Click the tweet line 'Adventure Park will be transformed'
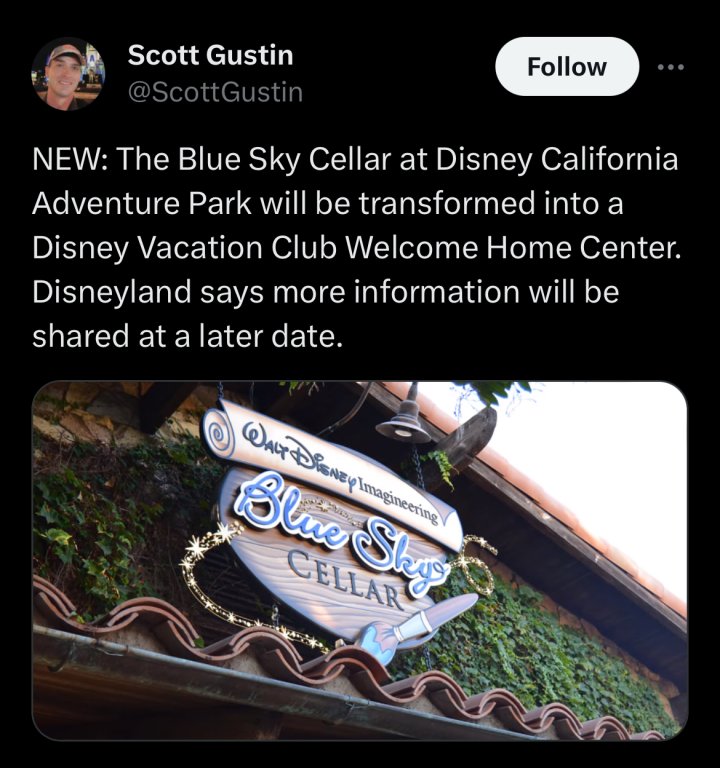The height and width of the screenshot is (768, 720). tap(327, 203)
